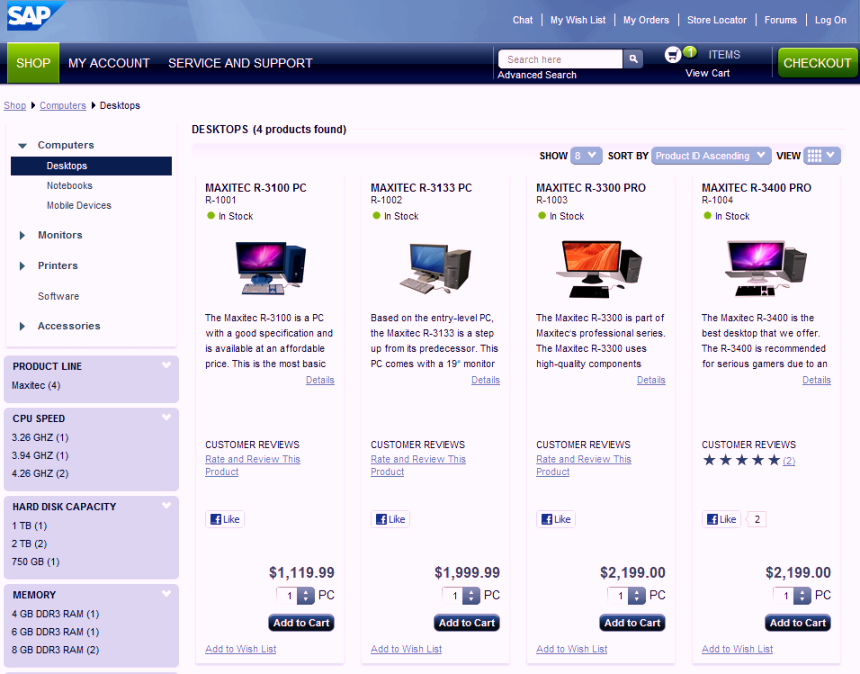Adjust quantity stepper for R-3100 PC
The width and height of the screenshot is (860, 674).
point(305,596)
